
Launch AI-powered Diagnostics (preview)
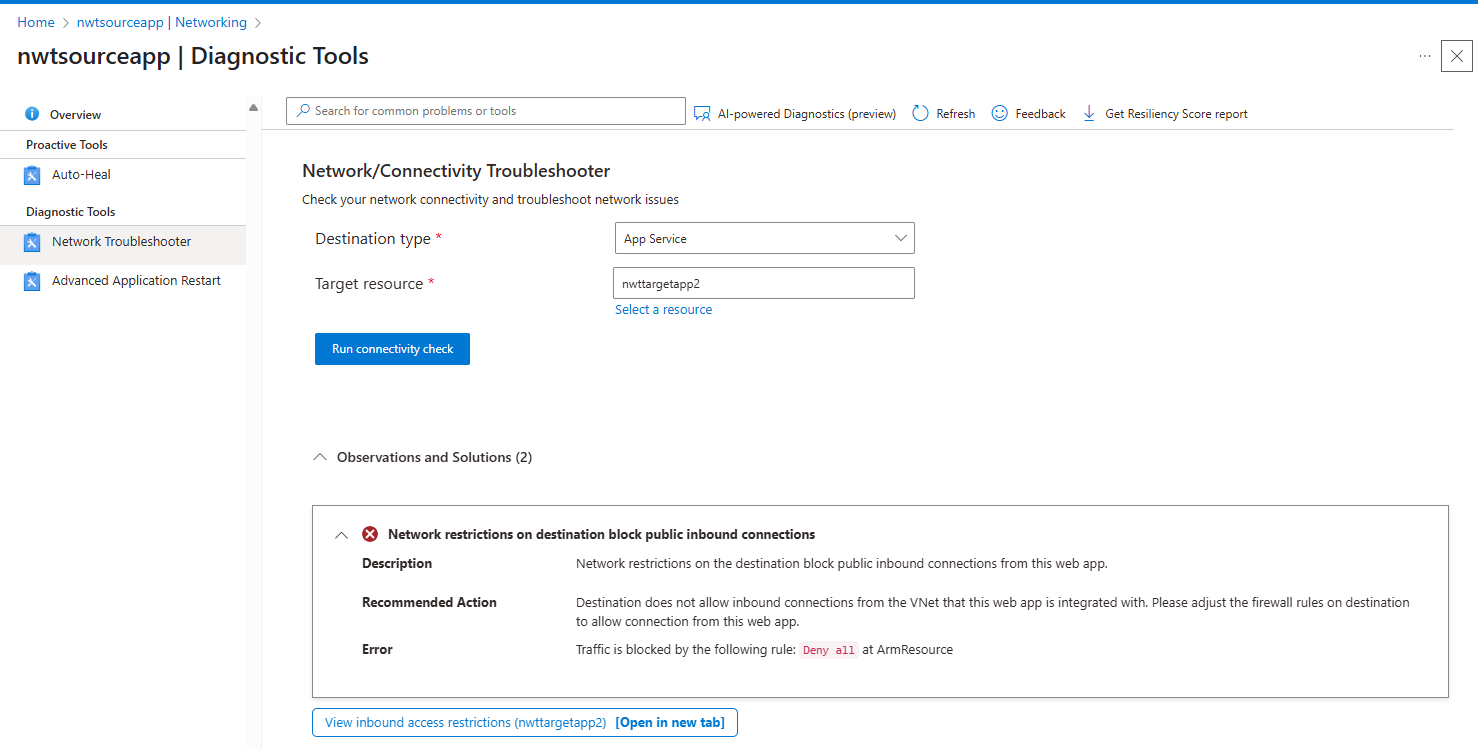pos(702,113)
